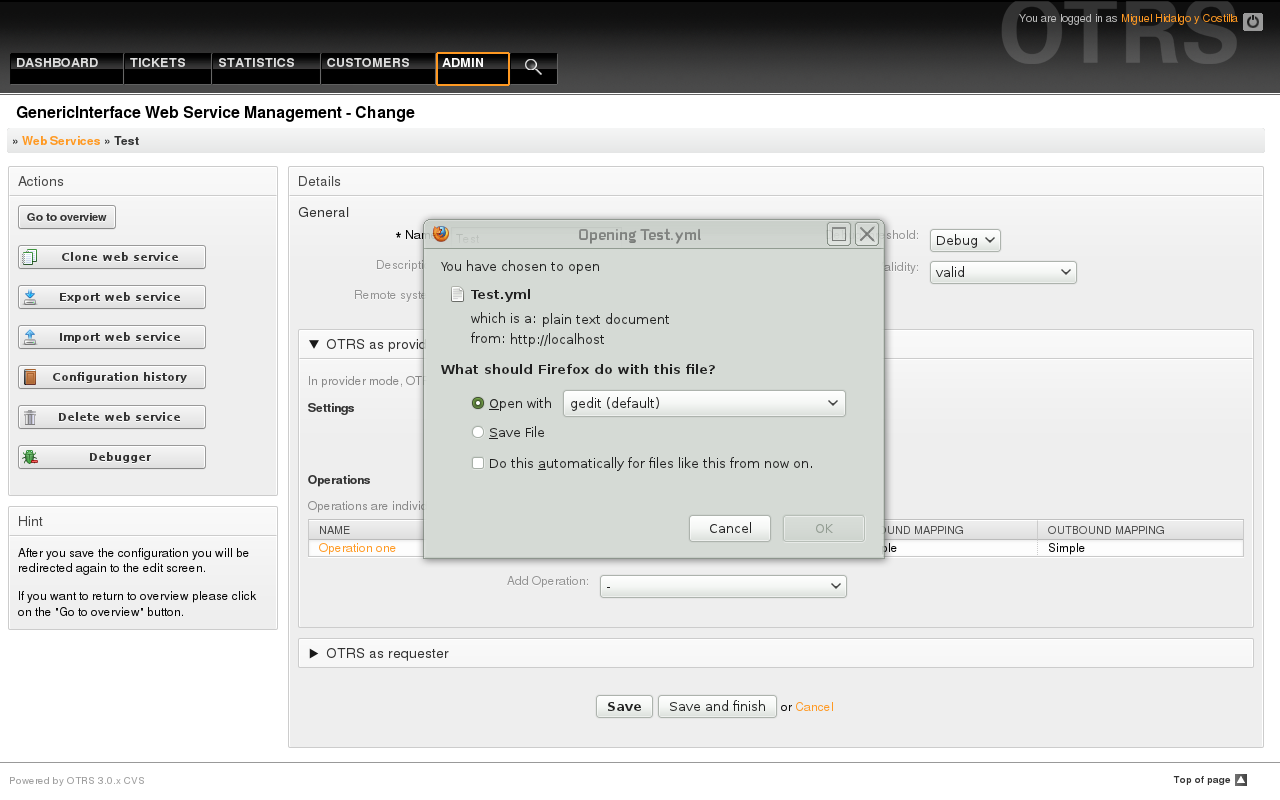Click Cancel in the file dialog
This screenshot has height=800, width=1280.
pos(729,528)
